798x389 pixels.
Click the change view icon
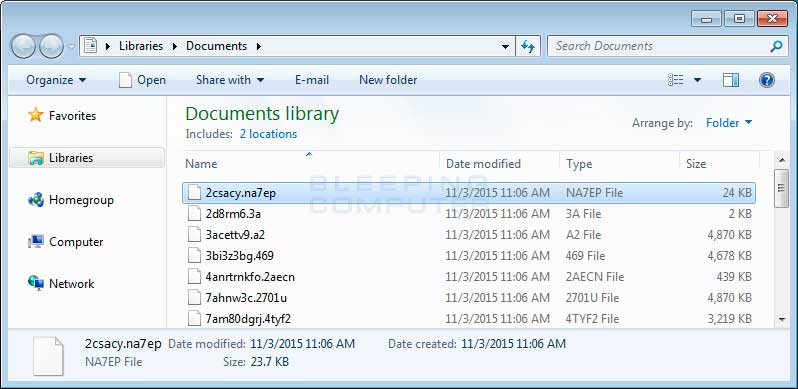pos(676,80)
